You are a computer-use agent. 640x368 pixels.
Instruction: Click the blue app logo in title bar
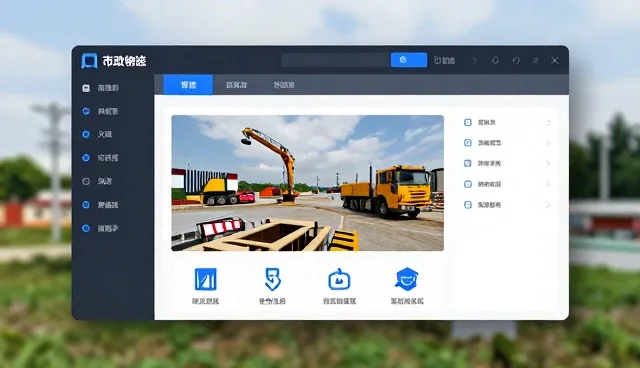pyautogui.click(x=89, y=60)
